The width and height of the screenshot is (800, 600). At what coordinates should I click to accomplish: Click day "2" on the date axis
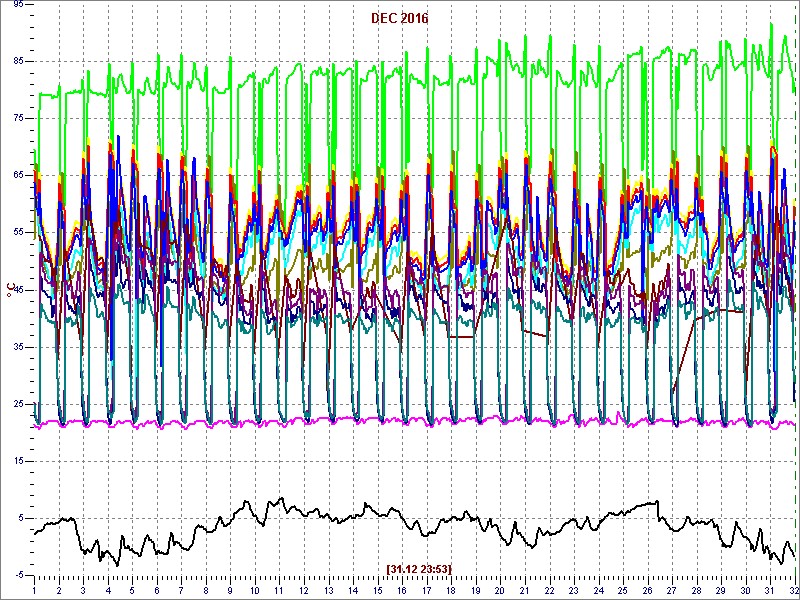coord(59,590)
